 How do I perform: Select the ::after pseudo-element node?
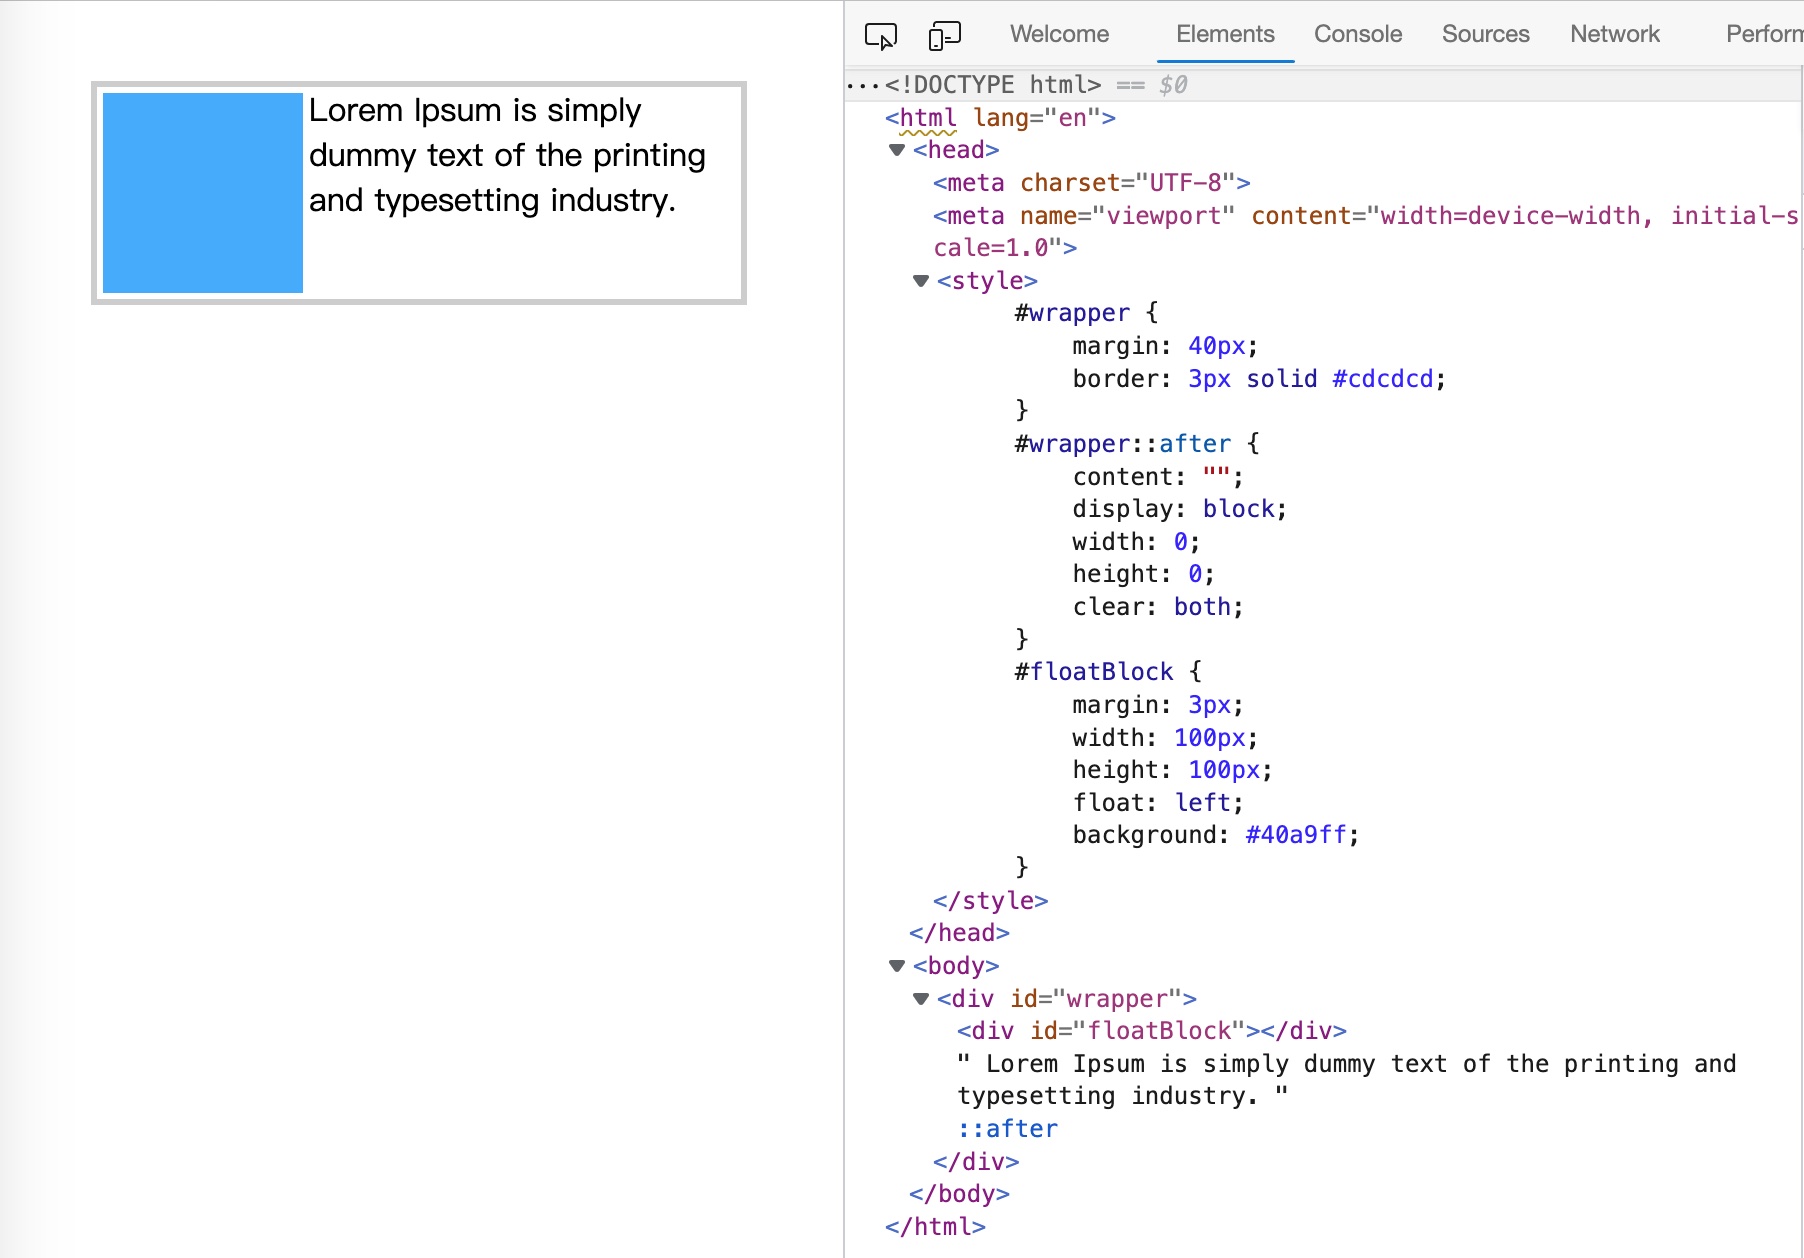(x=1007, y=1129)
